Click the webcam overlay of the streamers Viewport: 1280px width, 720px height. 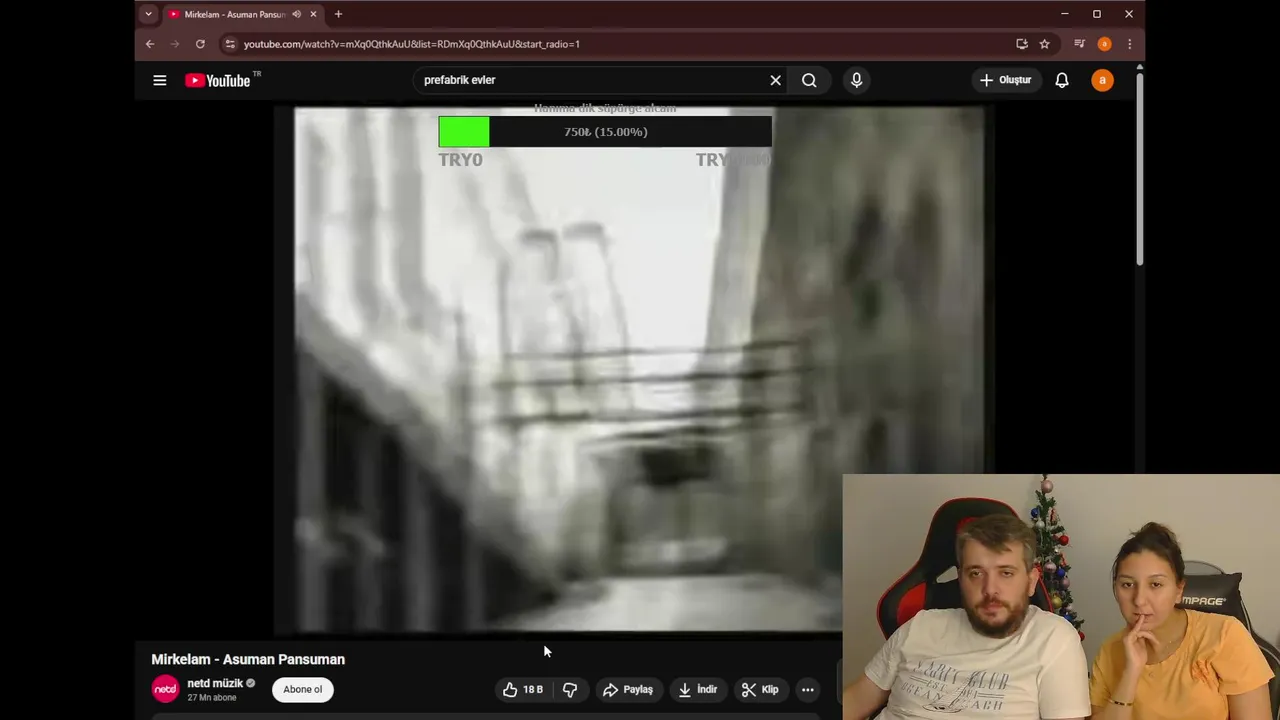(1061, 597)
